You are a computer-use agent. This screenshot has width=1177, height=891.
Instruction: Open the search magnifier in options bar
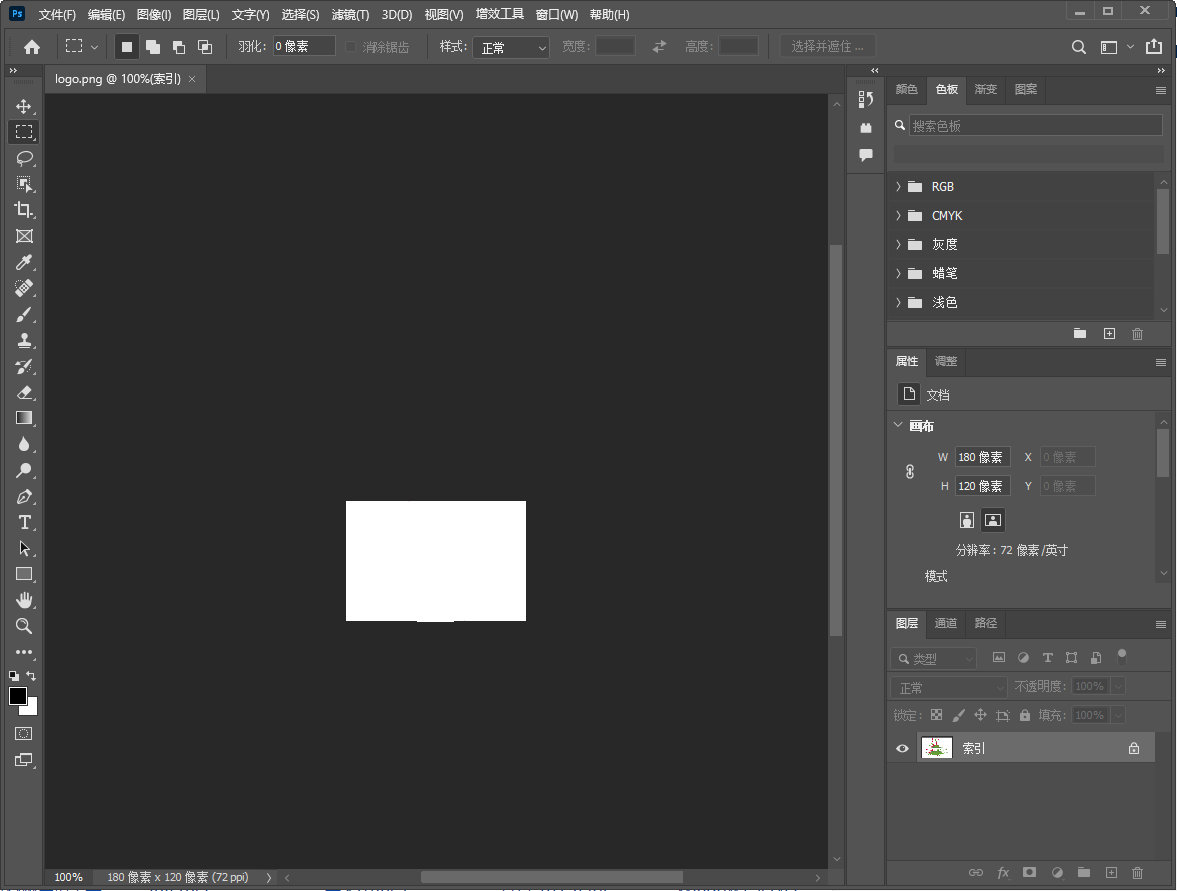tap(1079, 47)
